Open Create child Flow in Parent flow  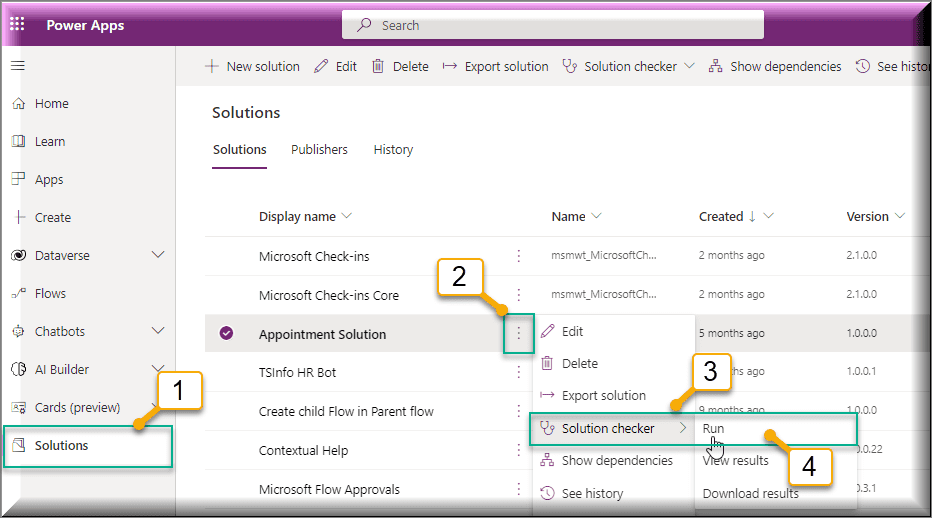346,412
